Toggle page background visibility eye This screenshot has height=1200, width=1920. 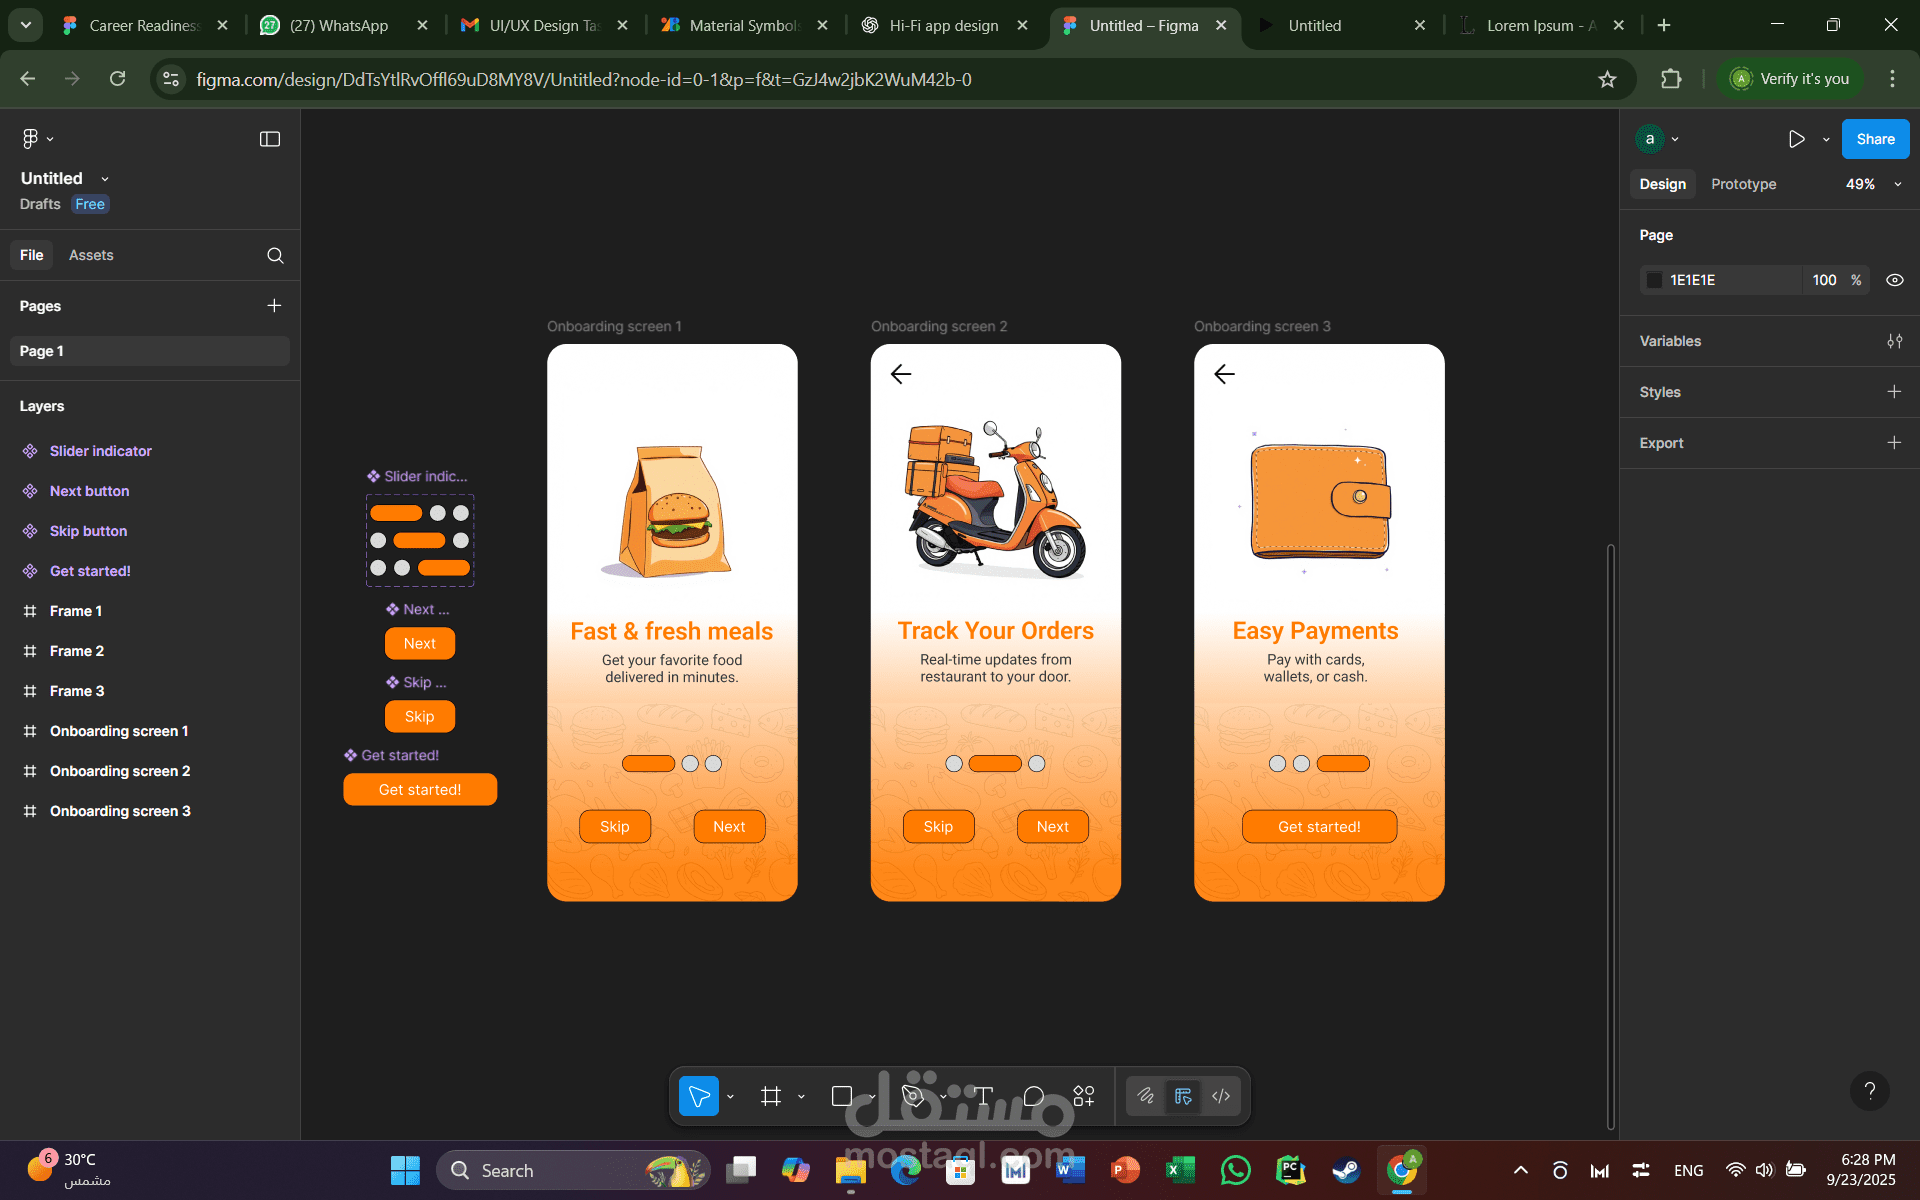(x=1894, y=280)
